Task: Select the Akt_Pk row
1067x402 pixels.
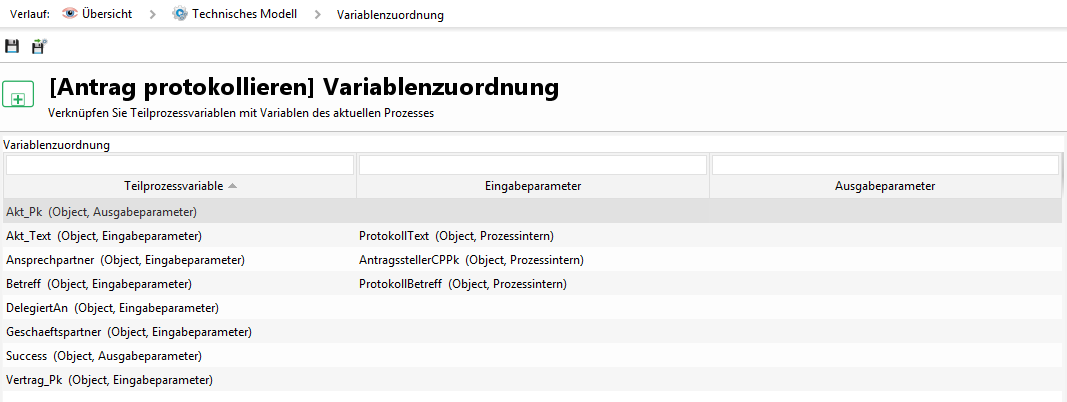Action: coord(101,212)
